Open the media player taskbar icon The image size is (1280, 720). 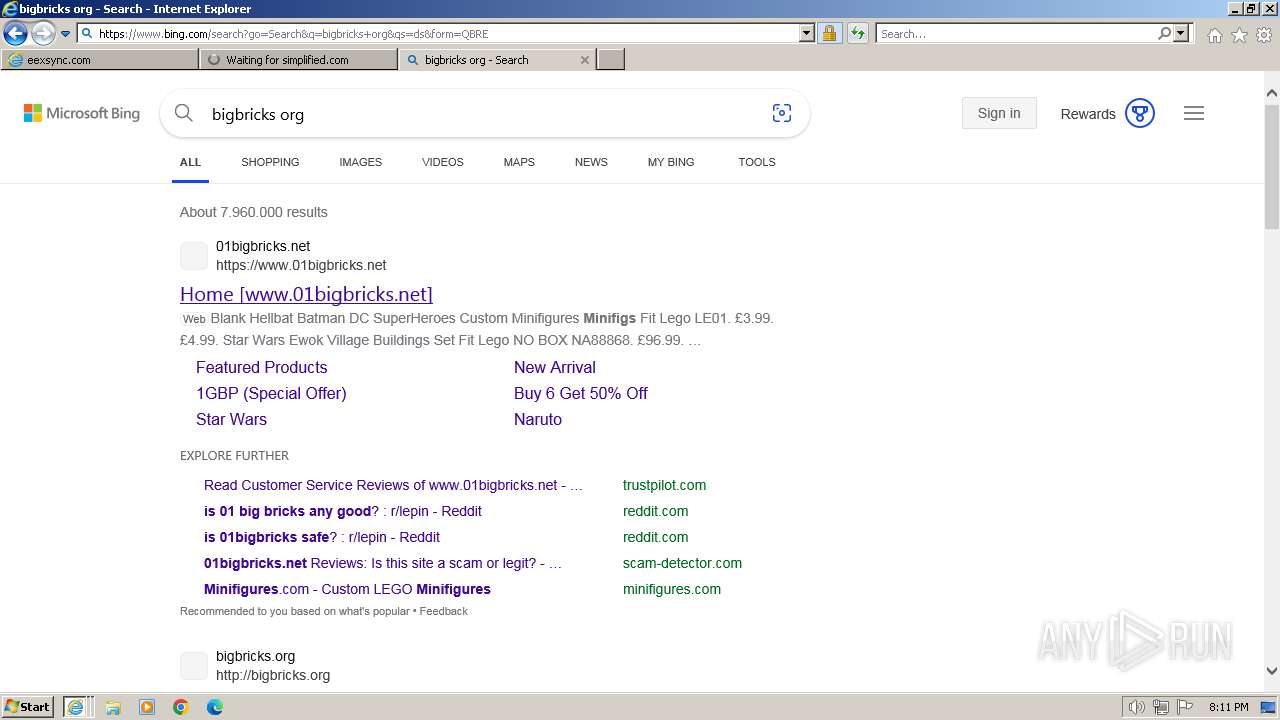click(147, 707)
